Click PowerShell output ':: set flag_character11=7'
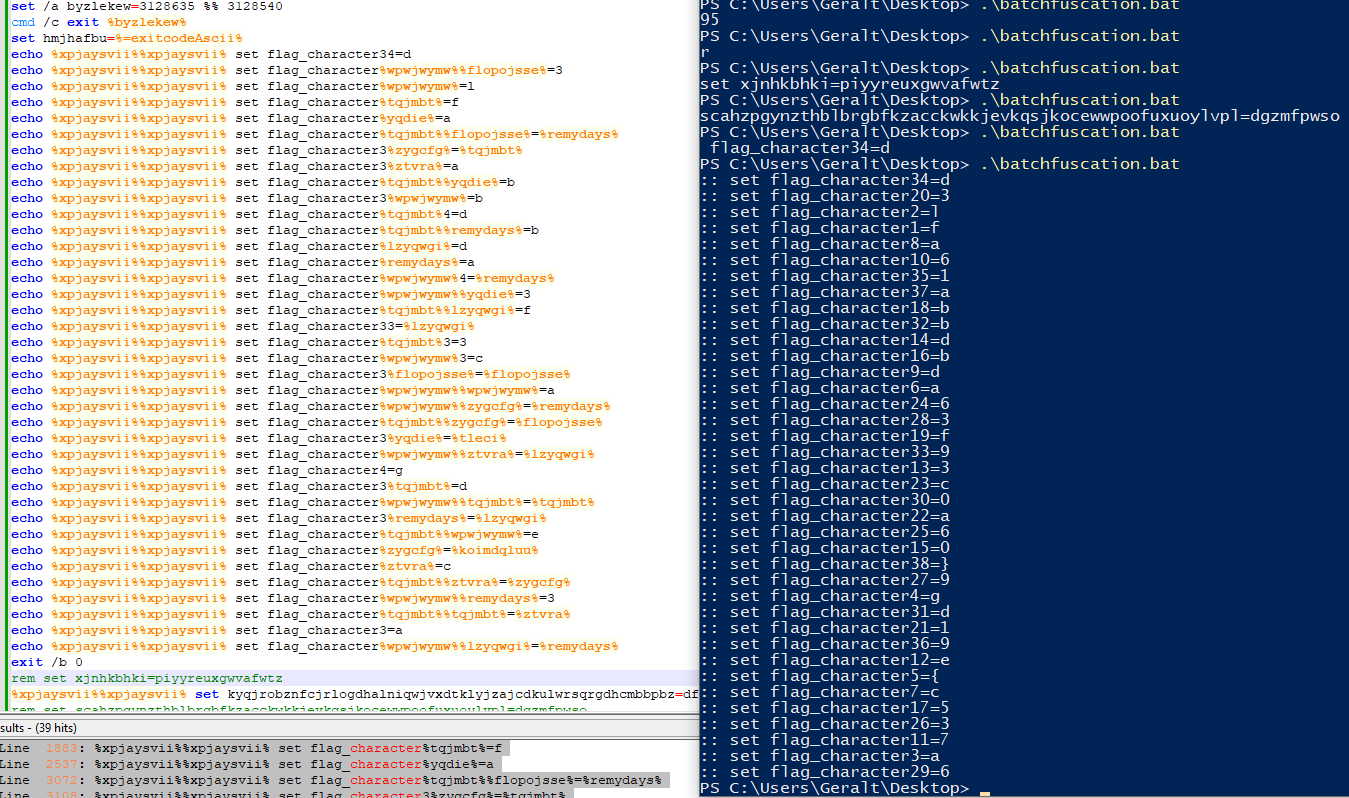The image size is (1349, 798). click(x=826, y=740)
